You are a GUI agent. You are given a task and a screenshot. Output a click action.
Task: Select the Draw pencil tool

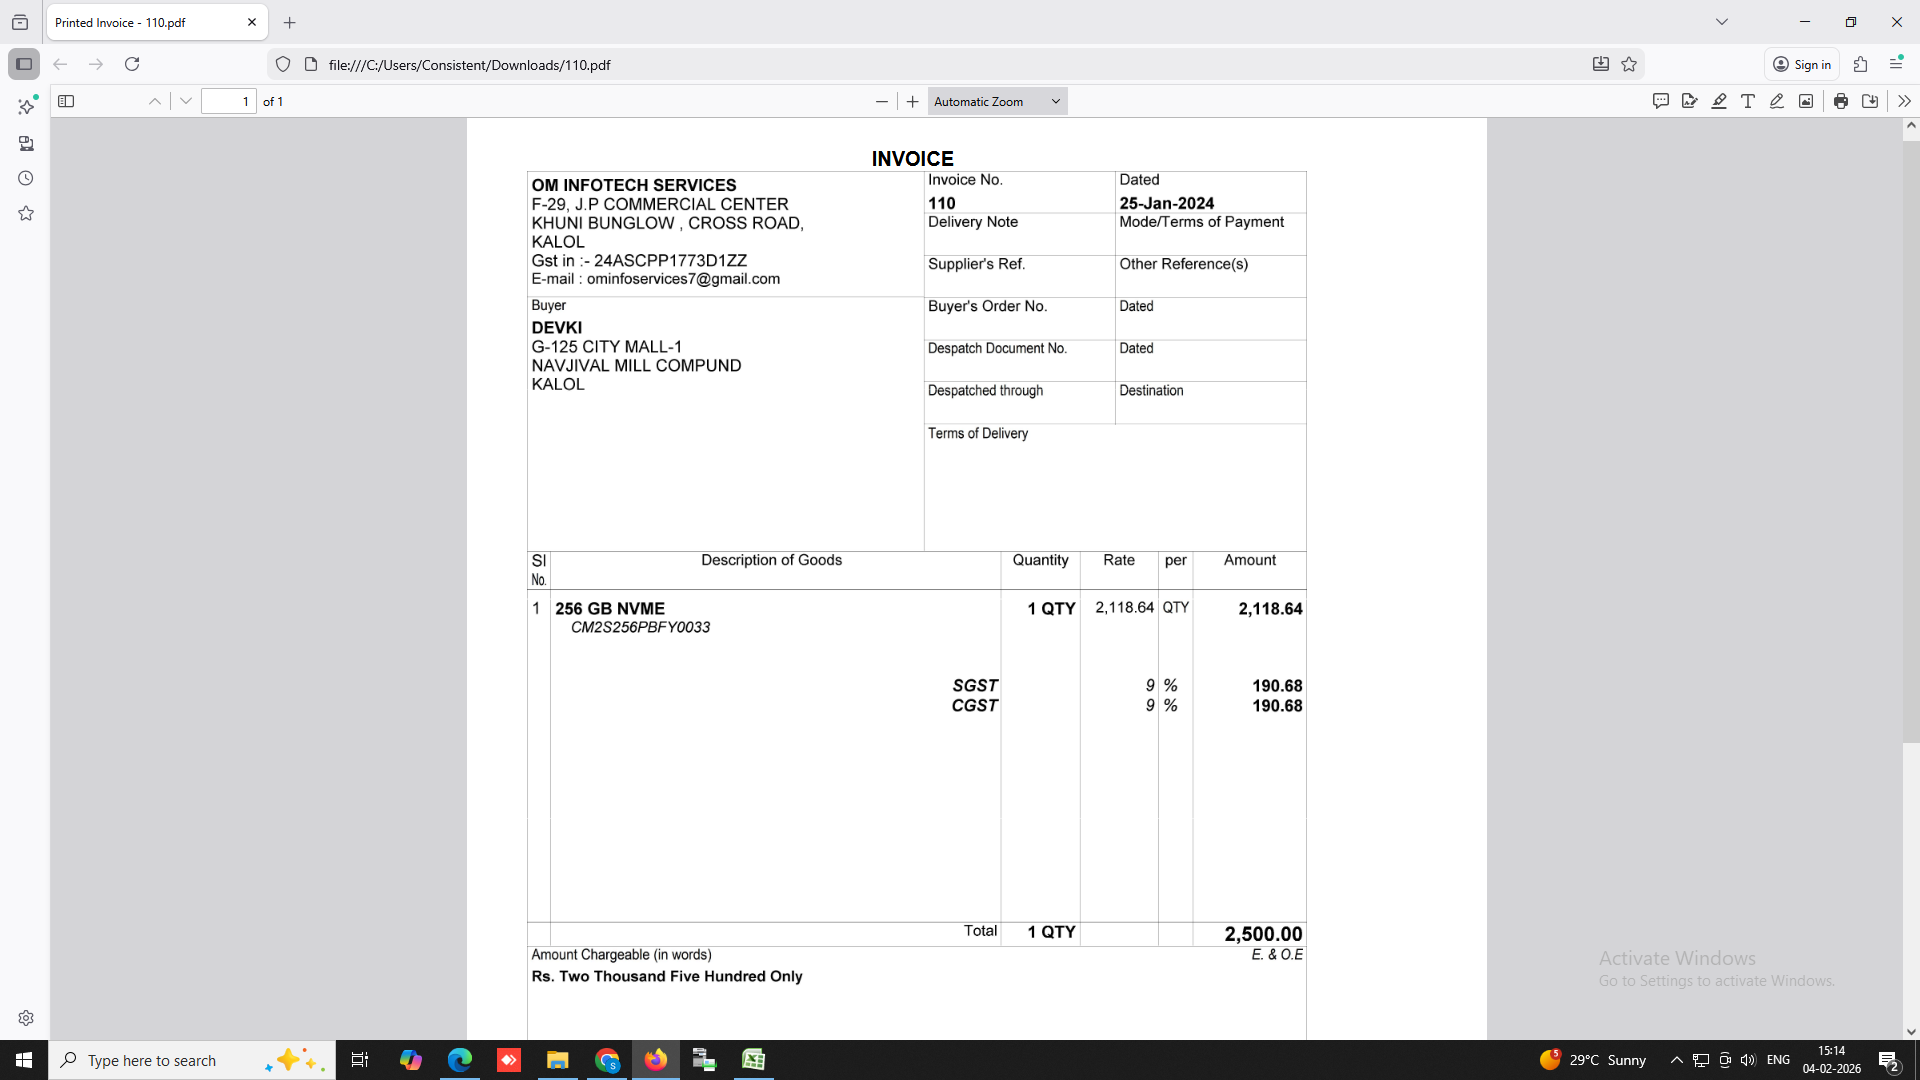coord(1777,101)
